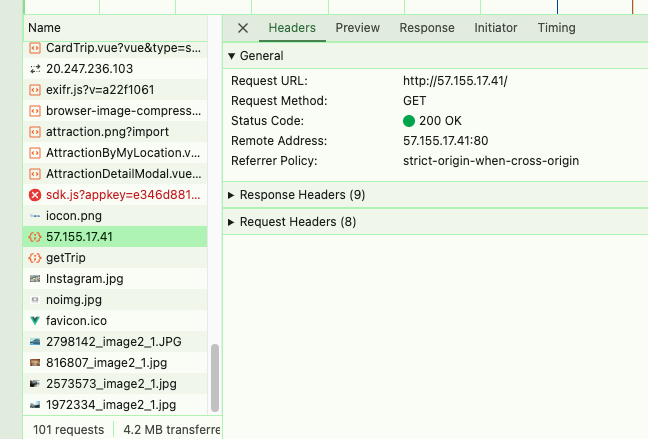648x439 pixels.
Task: Open the Initiator tab
Action: (496, 28)
